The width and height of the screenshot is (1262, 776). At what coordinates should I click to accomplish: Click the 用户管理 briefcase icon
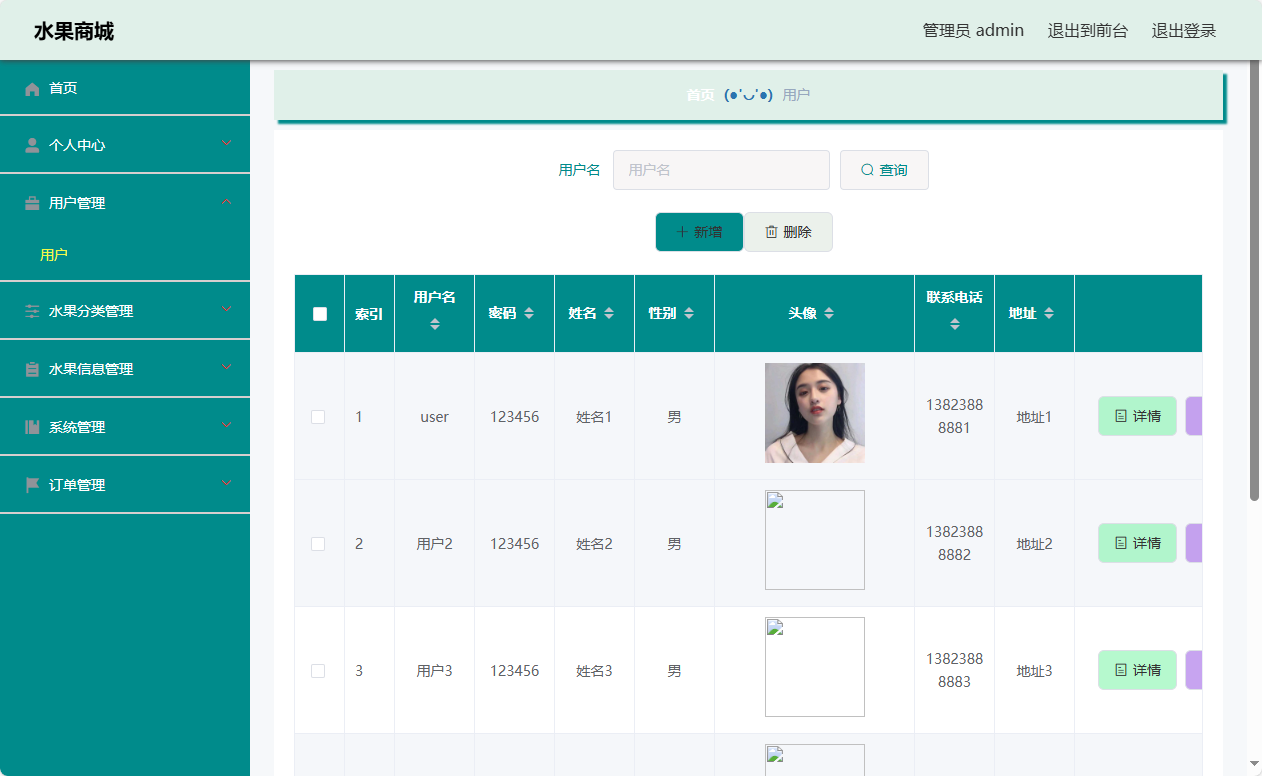tap(31, 202)
